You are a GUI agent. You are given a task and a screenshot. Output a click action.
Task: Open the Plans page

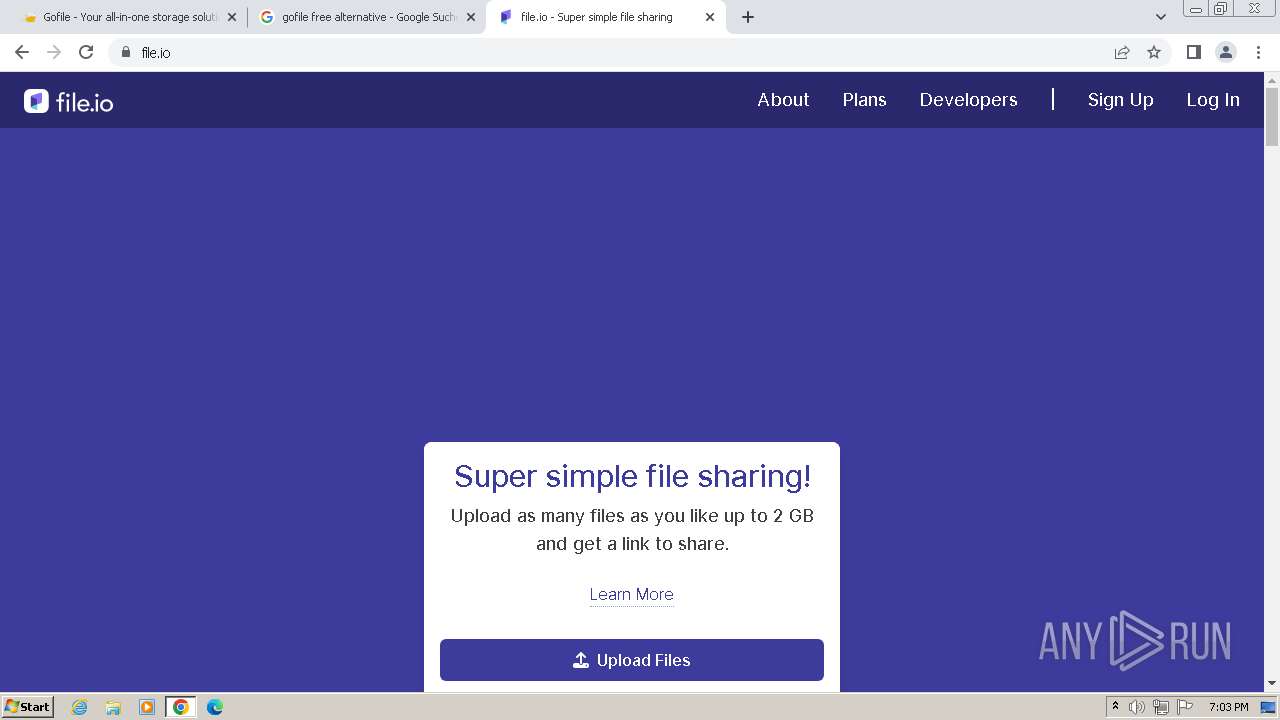coord(864,100)
